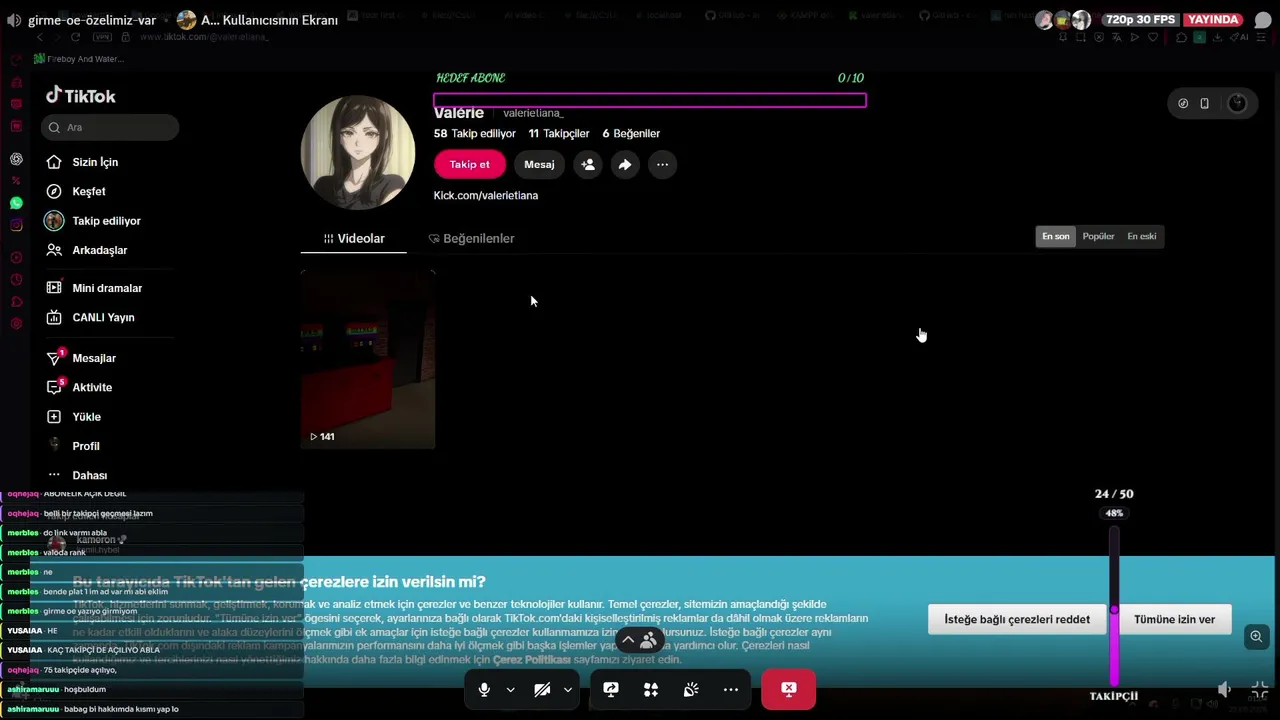This screenshot has width=1280, height=720.
Task: Click the screen share icon in call bar
Action: pyautogui.click(x=611, y=690)
